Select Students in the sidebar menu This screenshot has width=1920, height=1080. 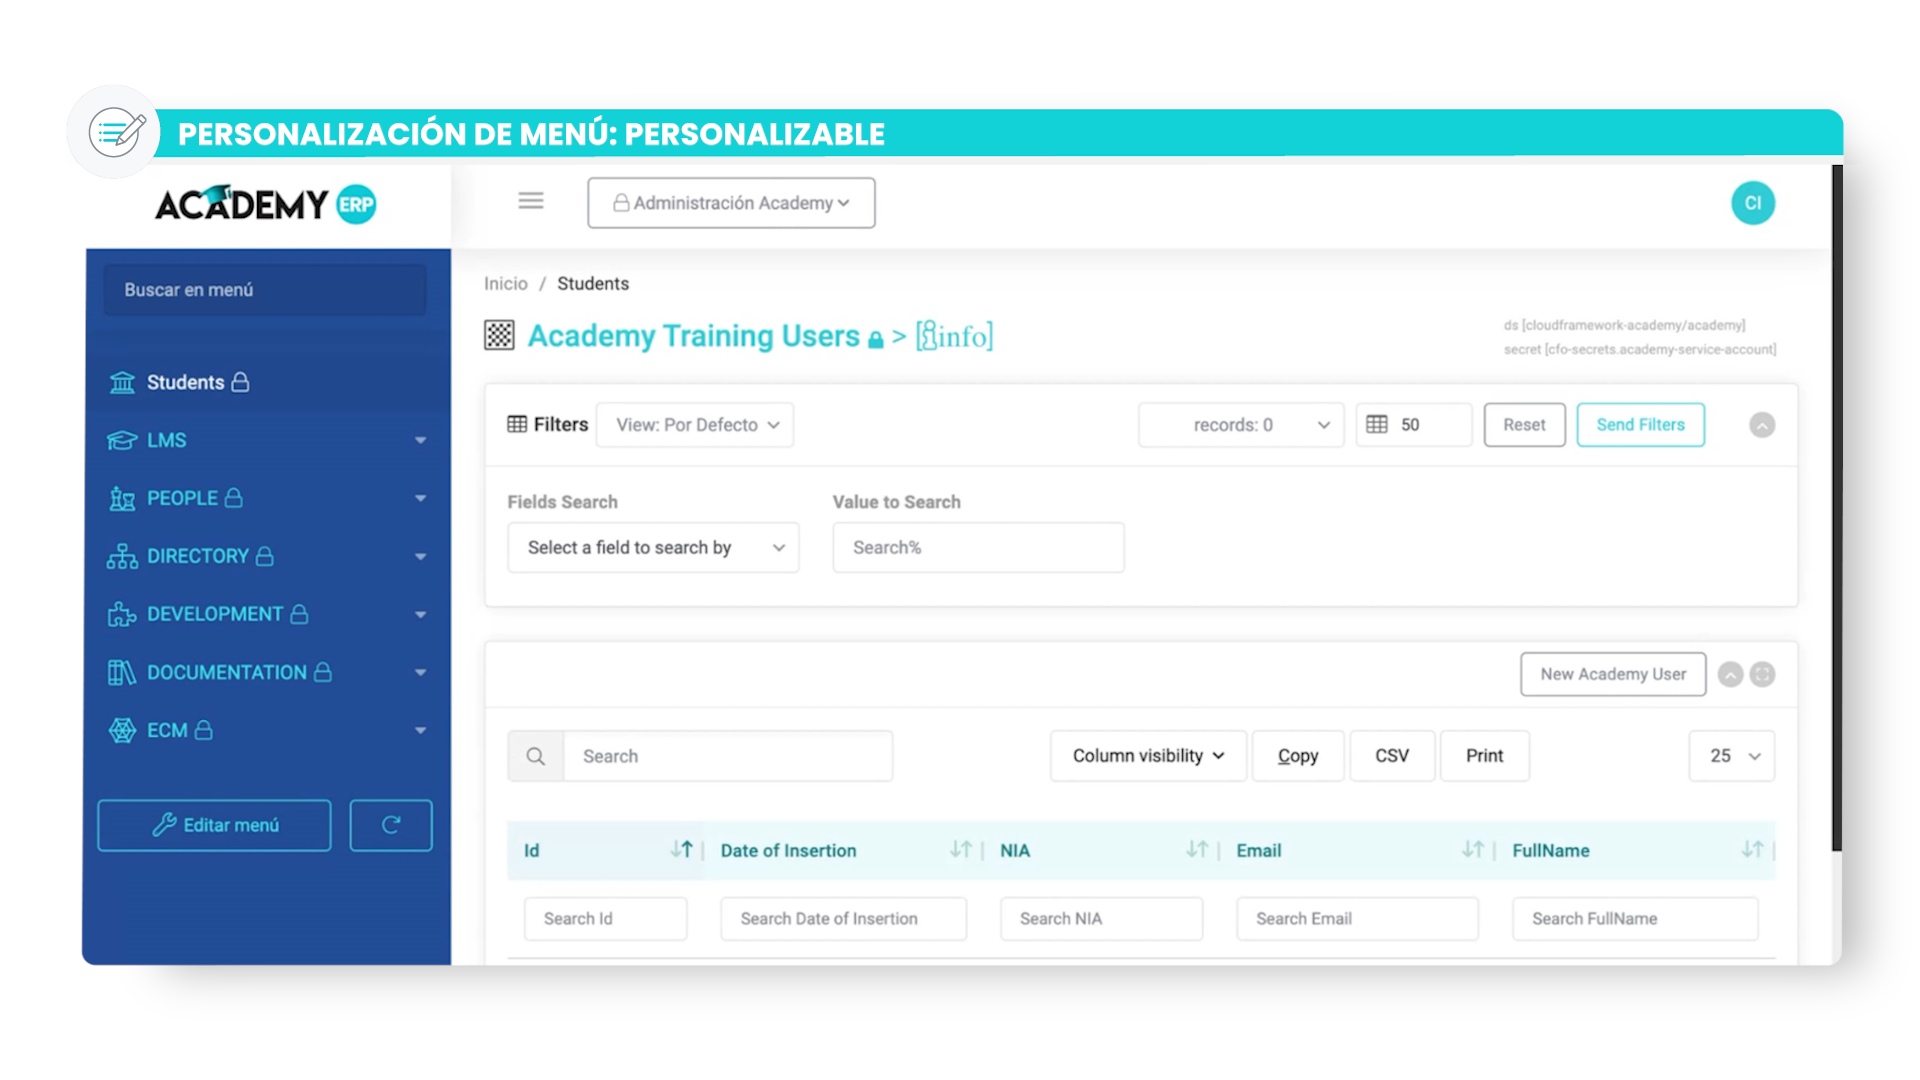tap(267, 383)
